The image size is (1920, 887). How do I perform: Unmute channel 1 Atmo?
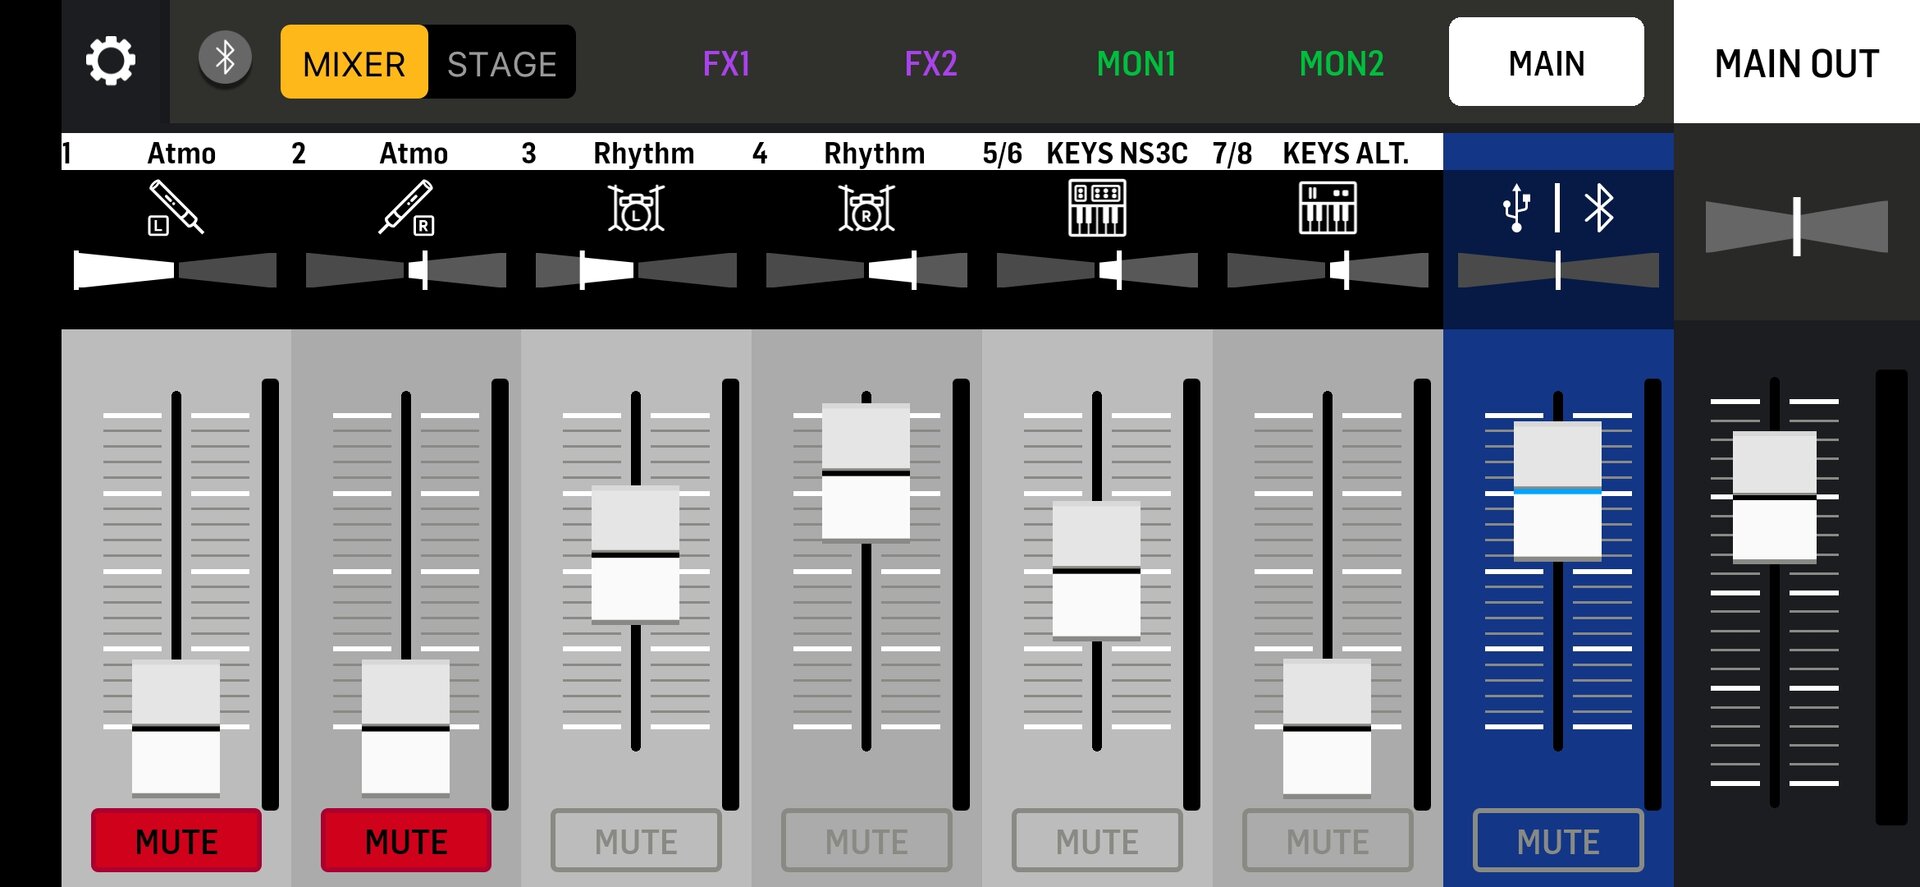click(176, 840)
